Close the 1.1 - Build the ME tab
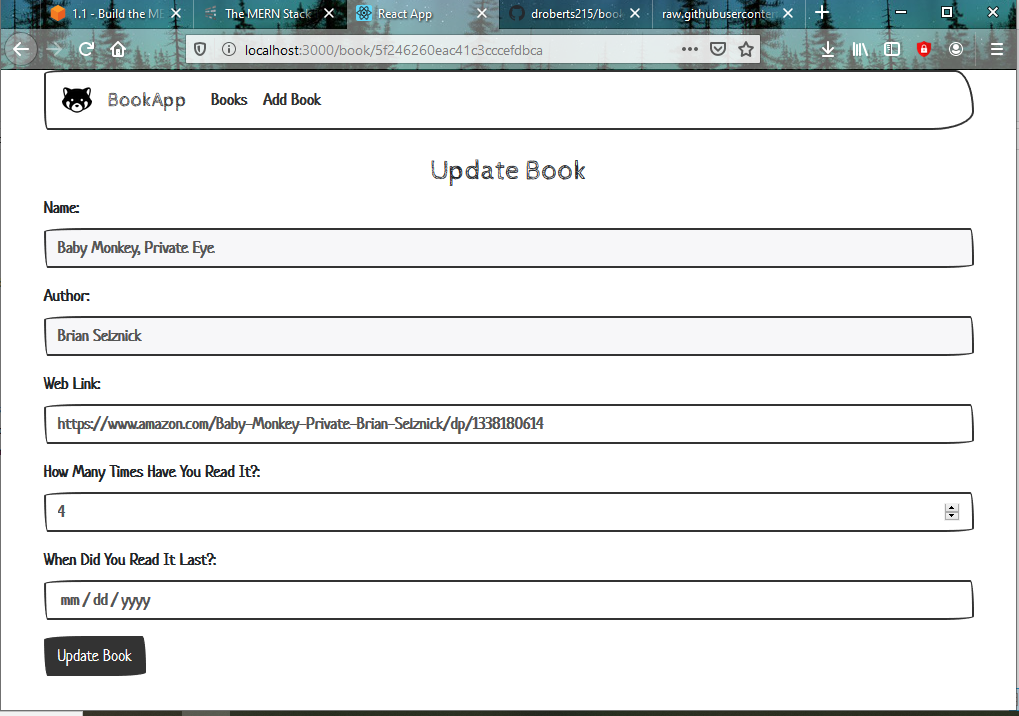This screenshot has height=716, width=1019. 175,14
